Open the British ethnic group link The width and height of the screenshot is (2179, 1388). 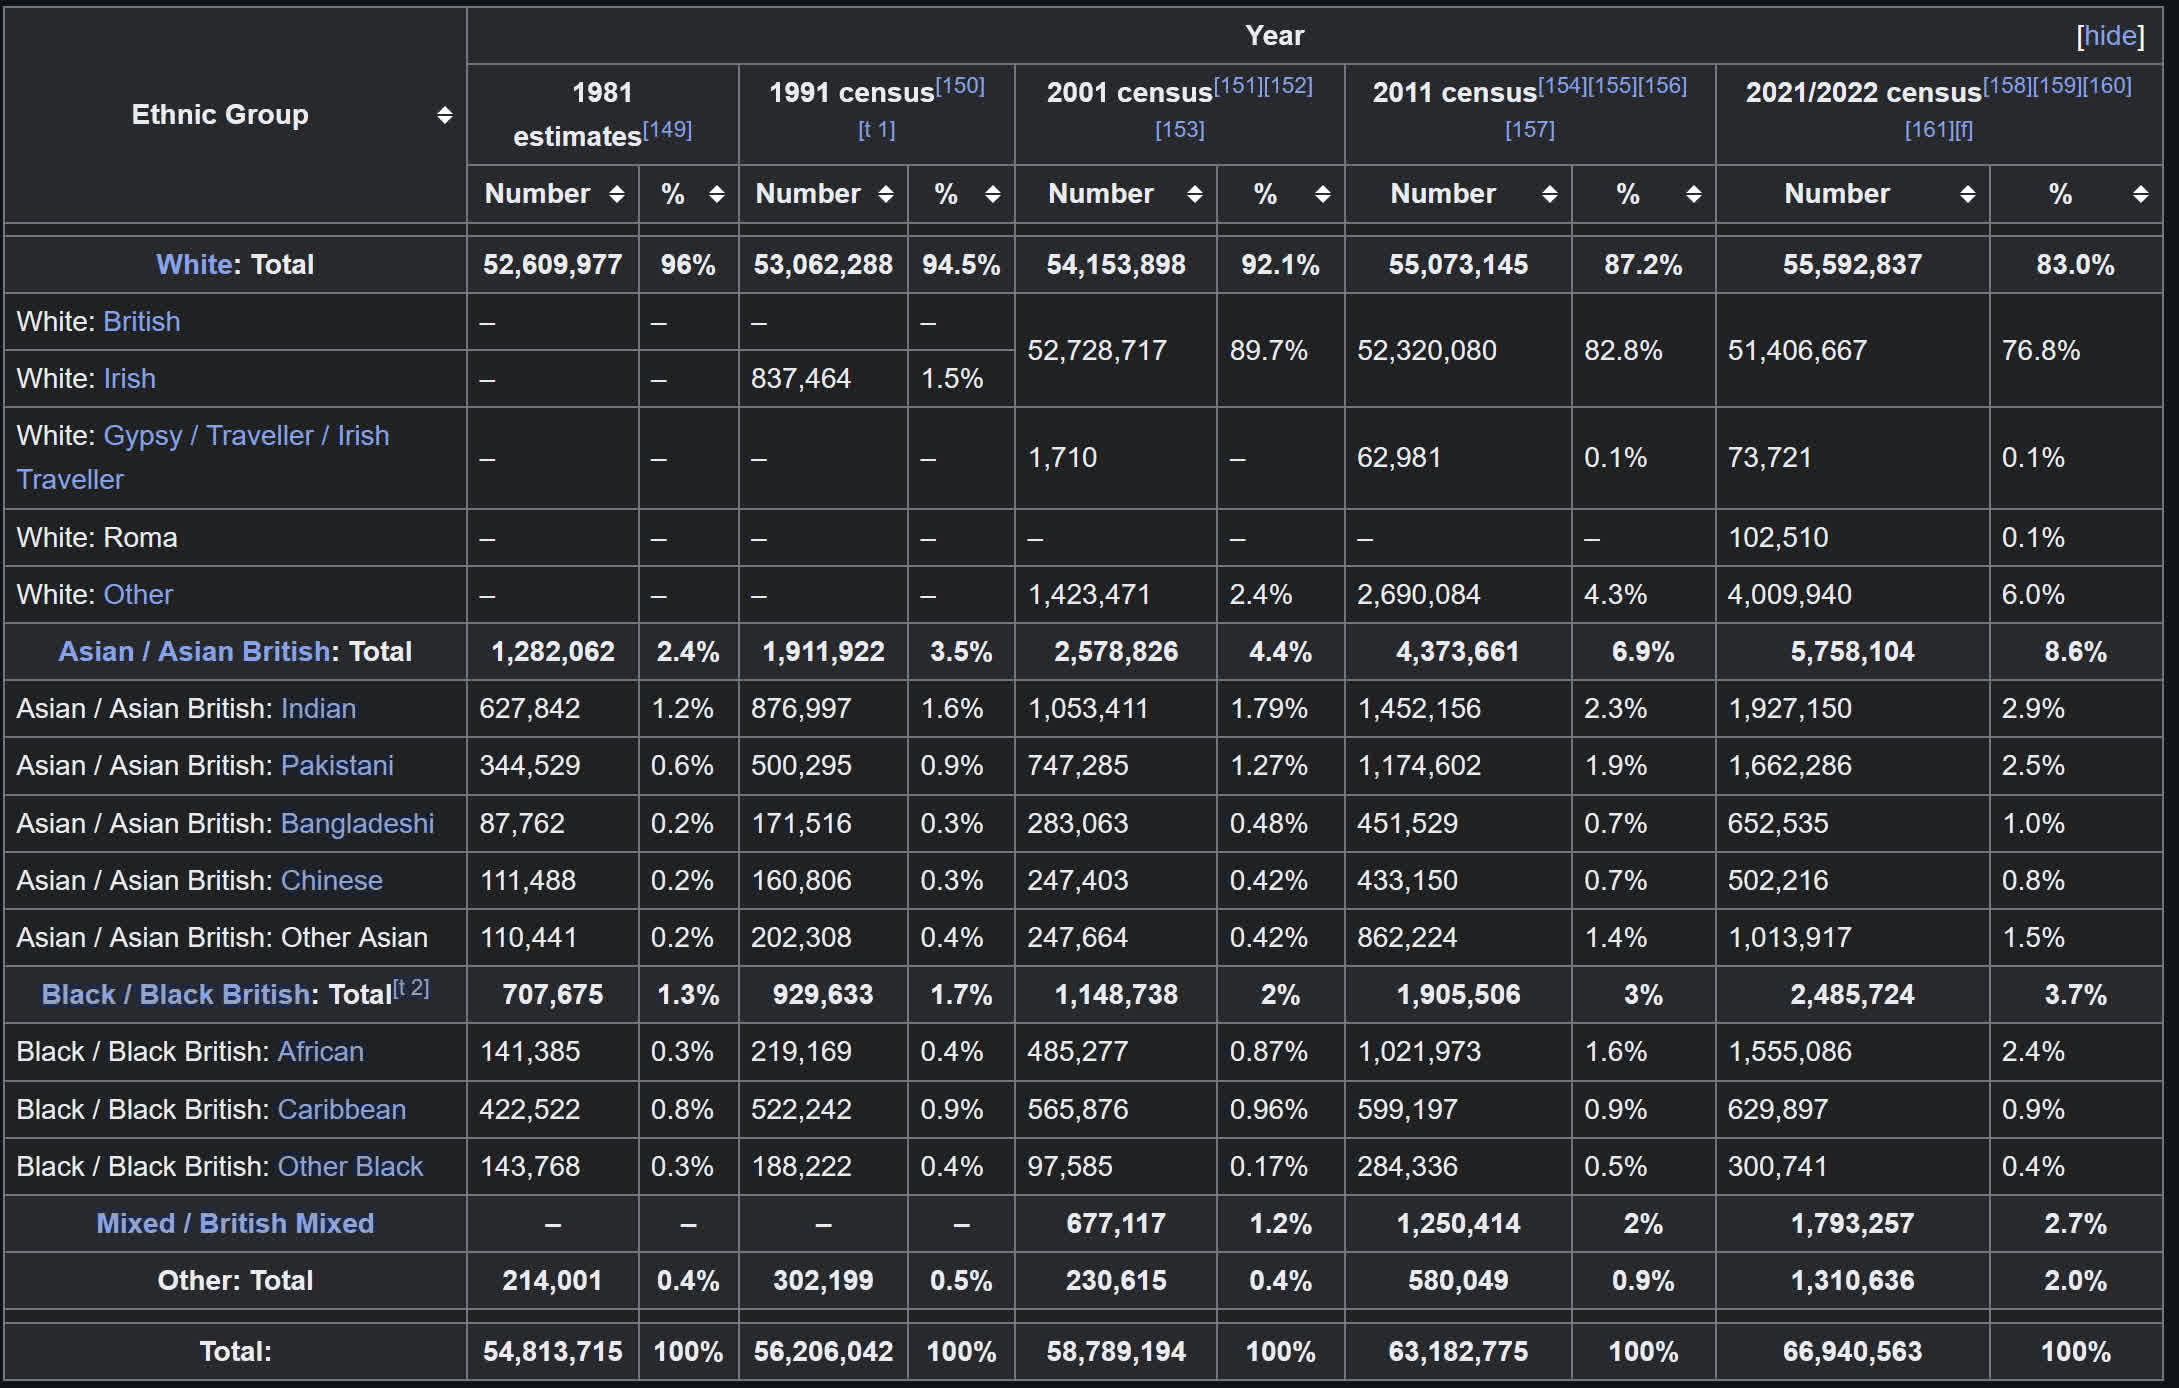[142, 321]
